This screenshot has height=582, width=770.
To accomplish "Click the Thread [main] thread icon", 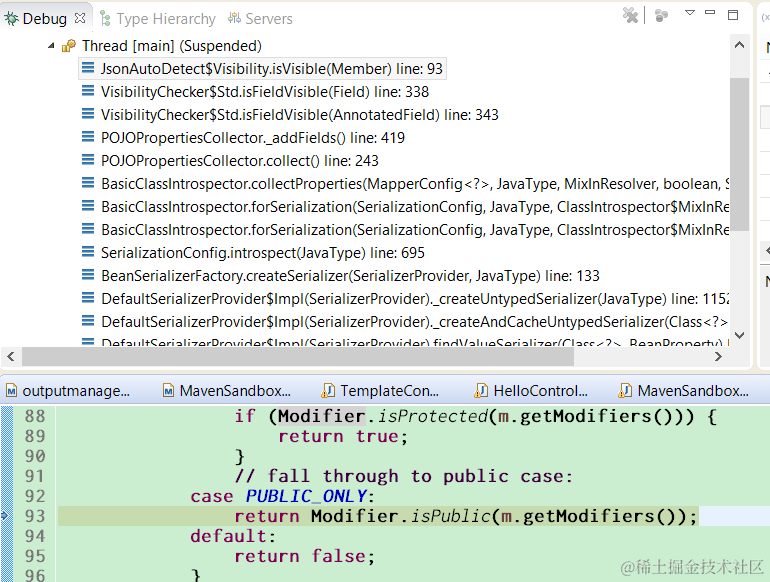I will click(69, 46).
